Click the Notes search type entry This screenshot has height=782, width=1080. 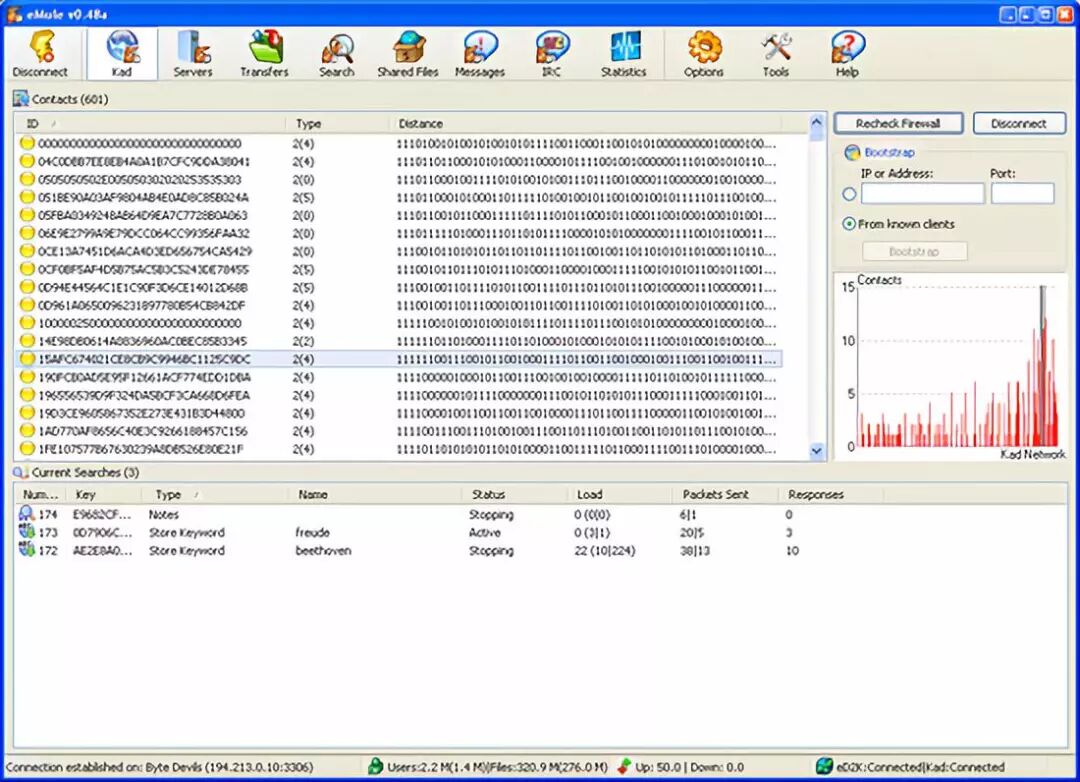pyautogui.click(x=163, y=514)
